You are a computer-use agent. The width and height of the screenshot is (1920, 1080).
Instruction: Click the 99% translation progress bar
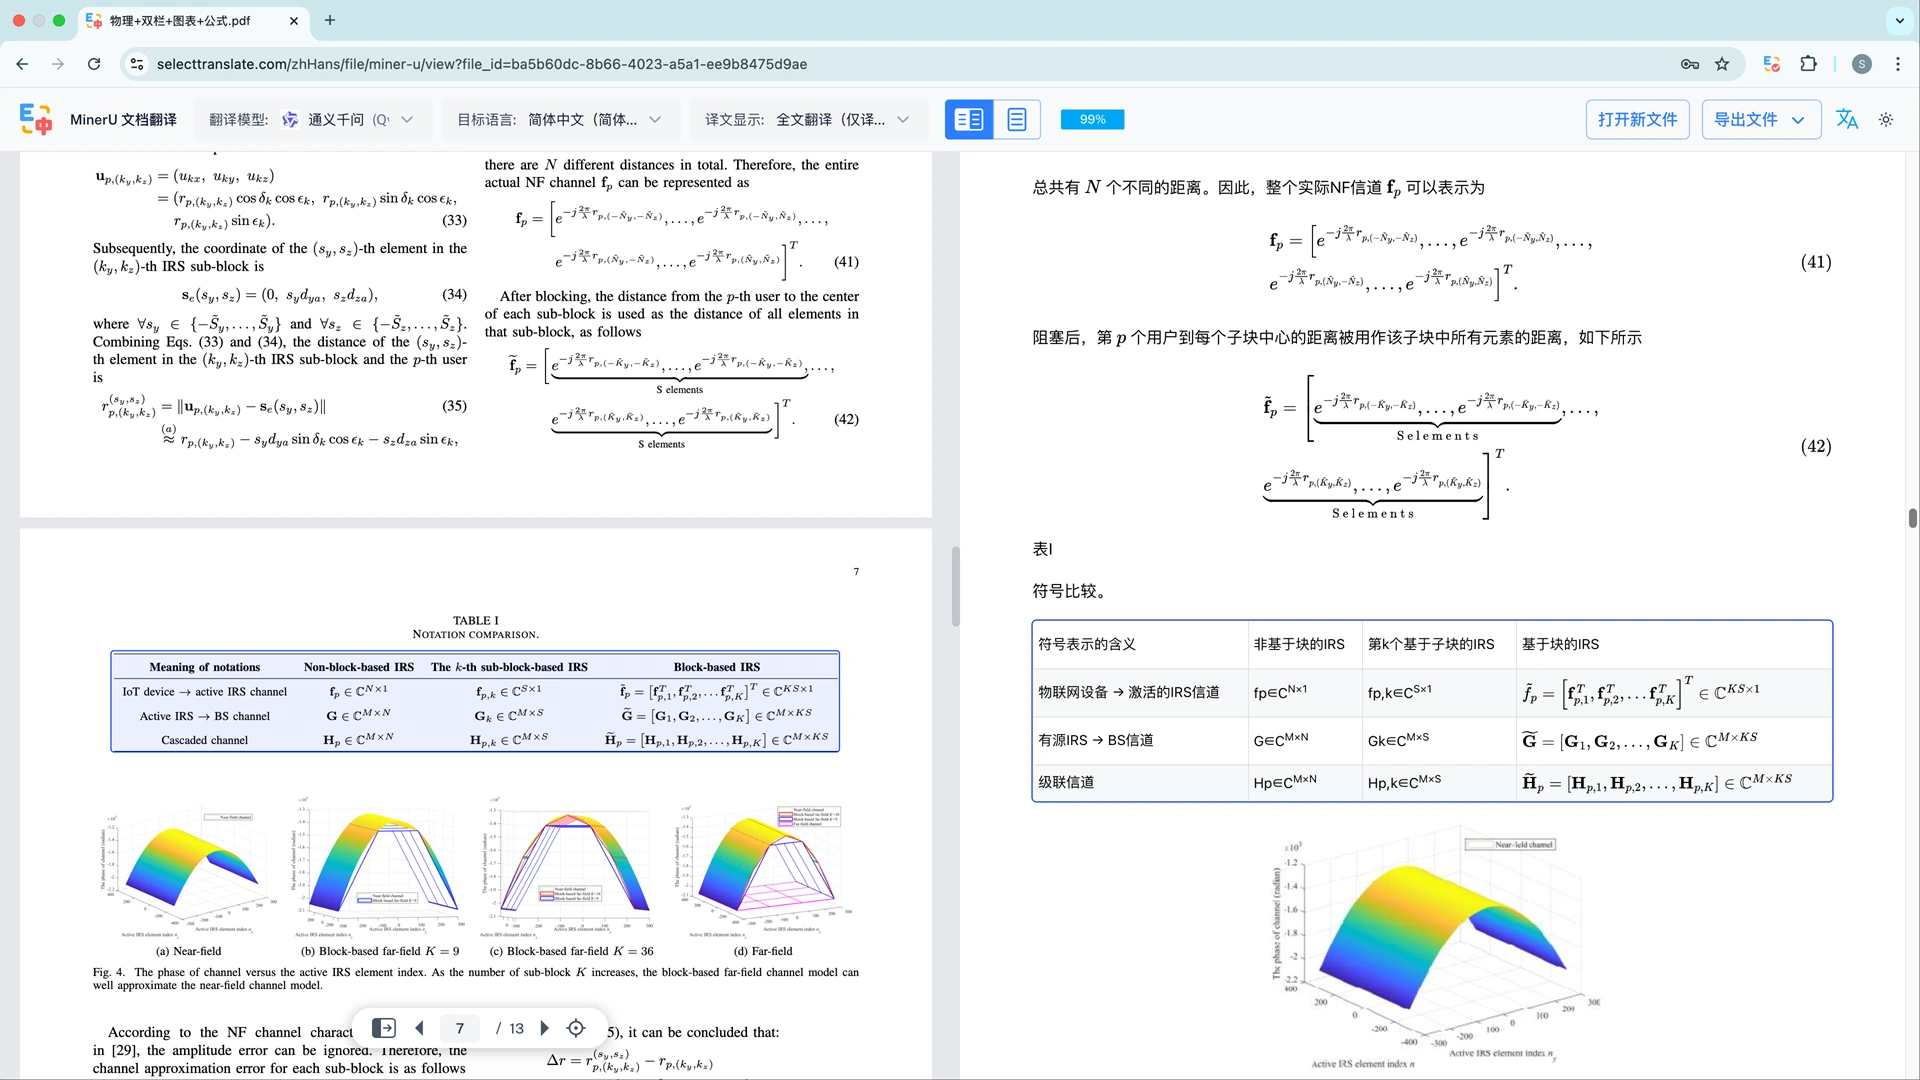tap(1092, 120)
